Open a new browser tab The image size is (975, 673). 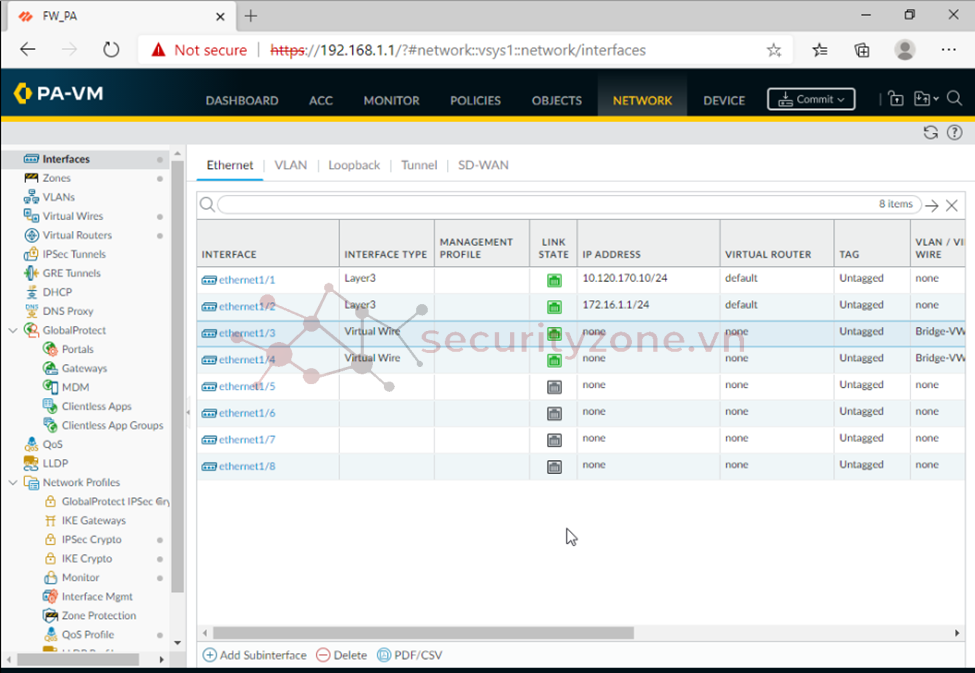(x=251, y=16)
